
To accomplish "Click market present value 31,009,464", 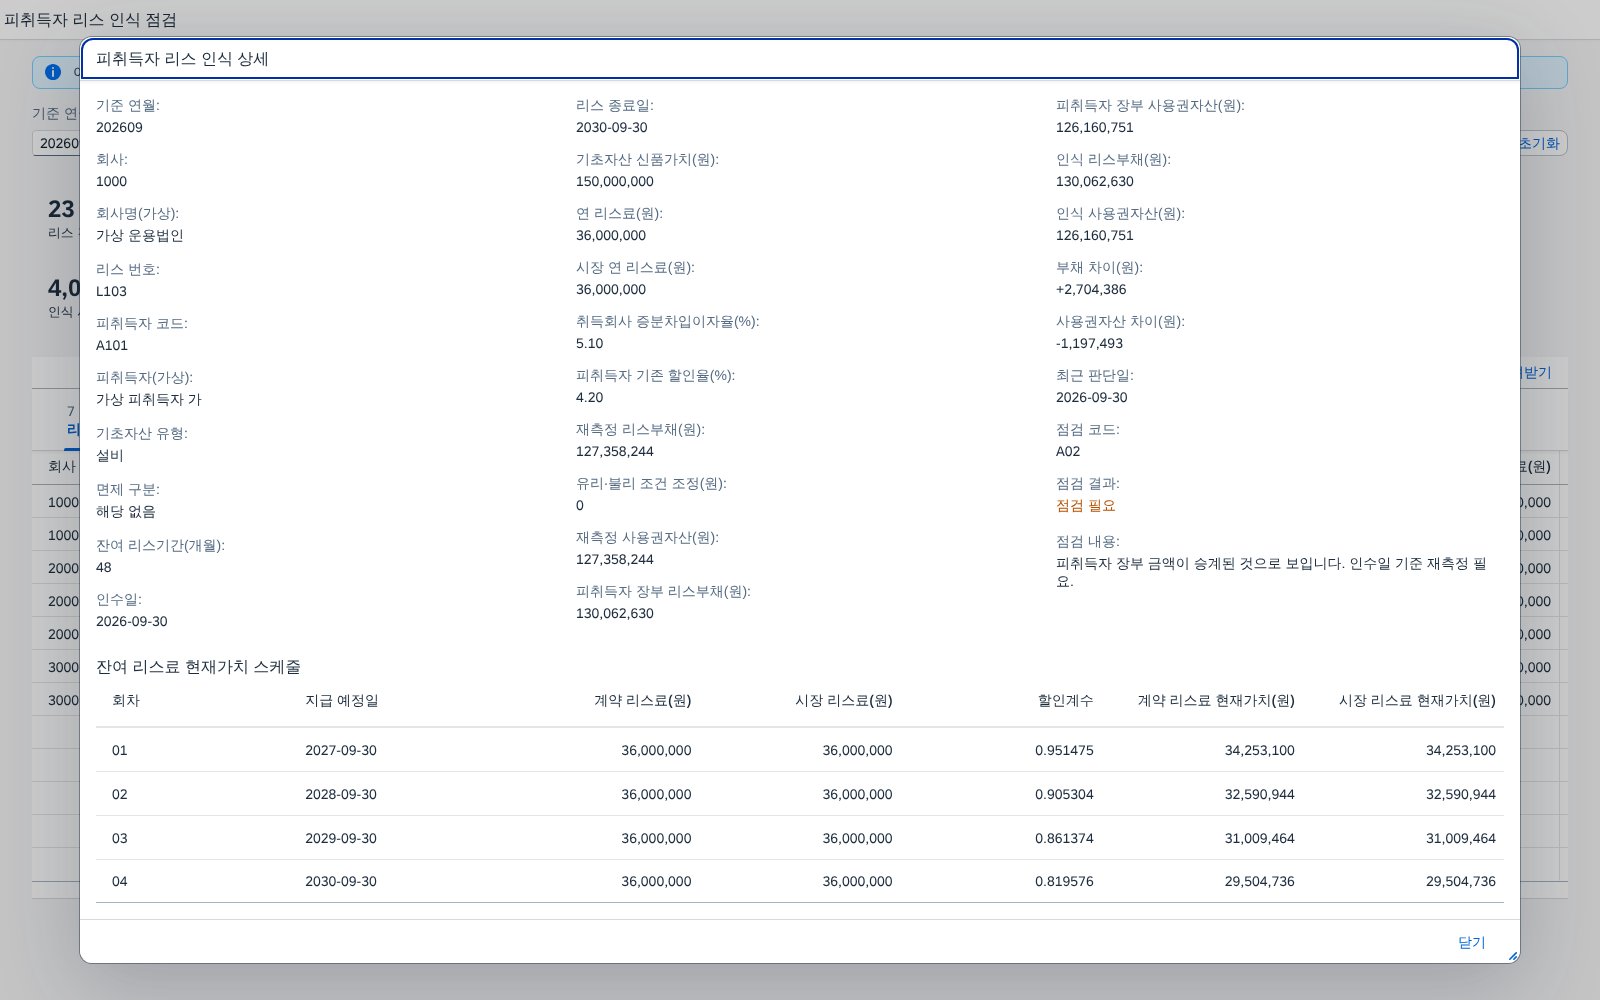I will click(1461, 838).
